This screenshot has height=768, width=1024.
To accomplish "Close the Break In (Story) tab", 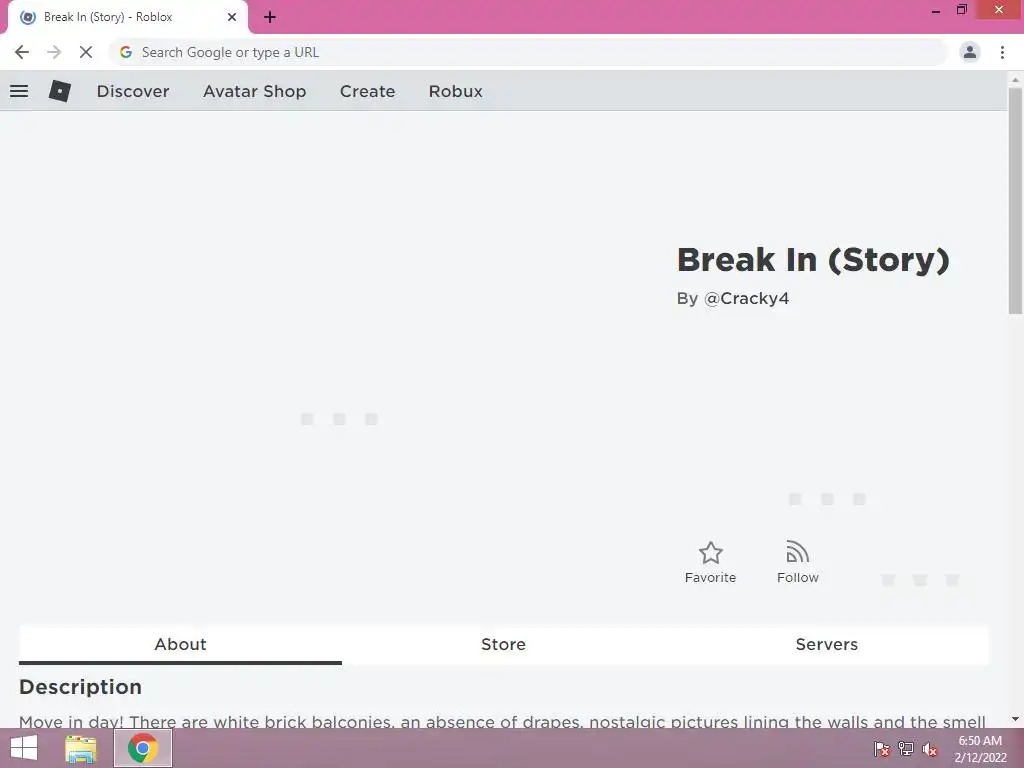I will [x=232, y=17].
